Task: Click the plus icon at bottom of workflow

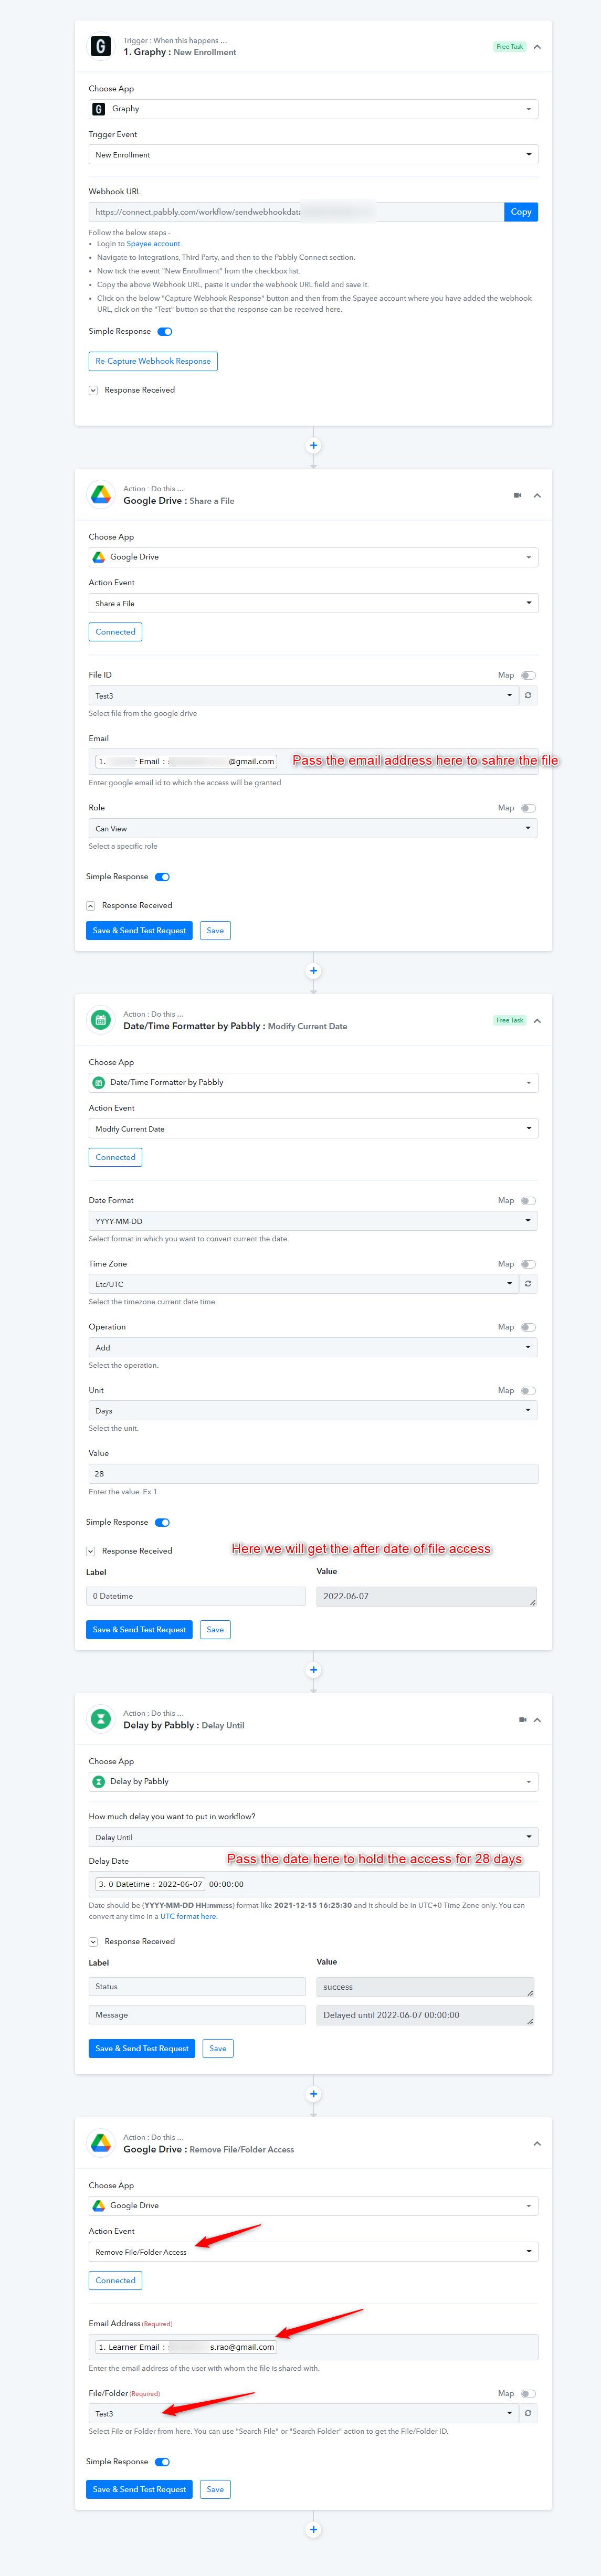Action: pyautogui.click(x=313, y=2529)
